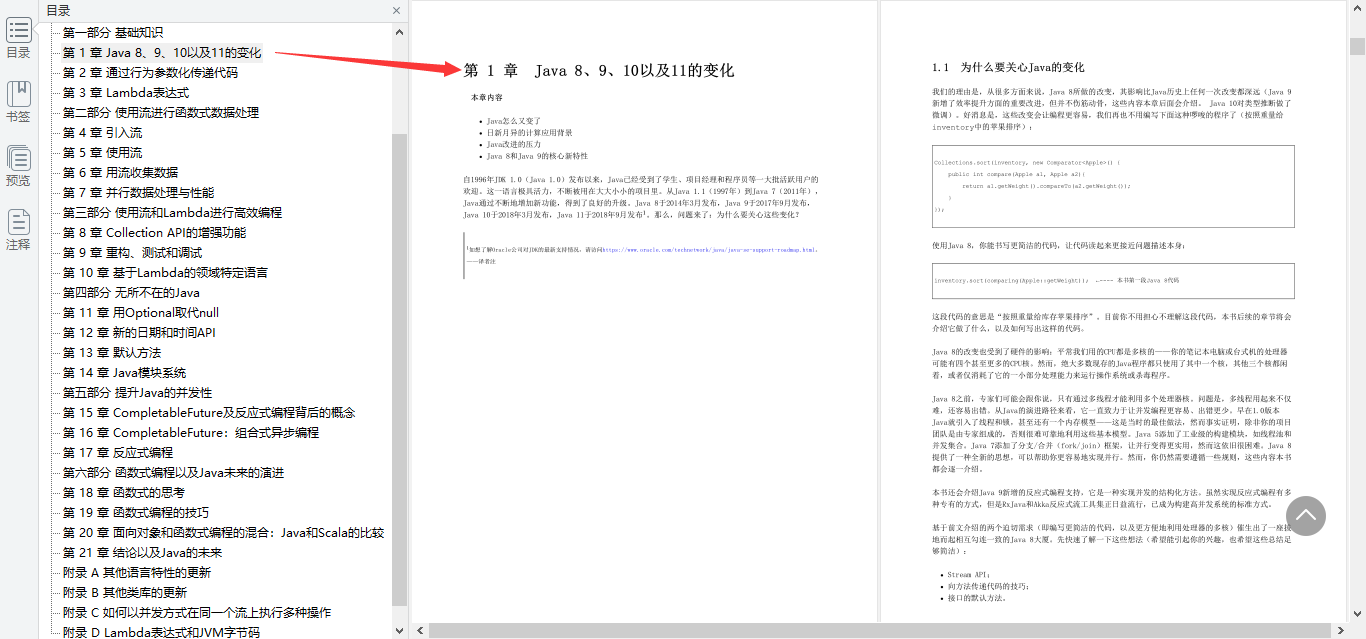Click document horizontal scrollbar left arrow
Viewport: 1366px width, 639px height.
420,630
